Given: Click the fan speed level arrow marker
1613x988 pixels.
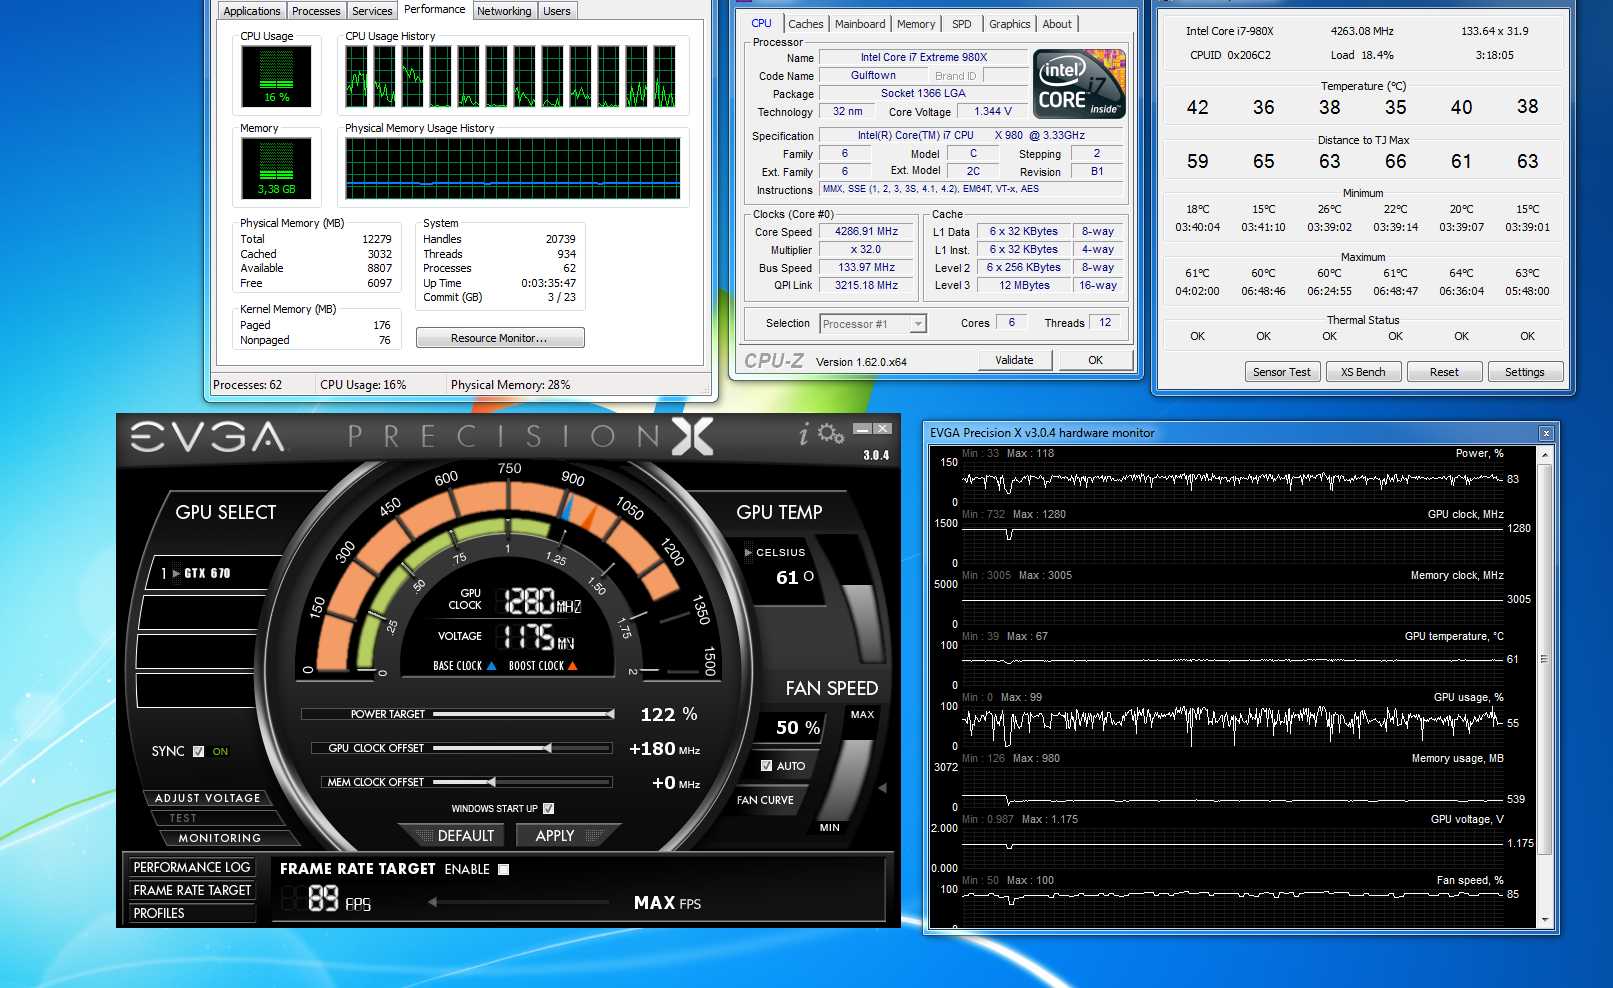Looking at the screenshot, I should pyautogui.click(x=882, y=788).
